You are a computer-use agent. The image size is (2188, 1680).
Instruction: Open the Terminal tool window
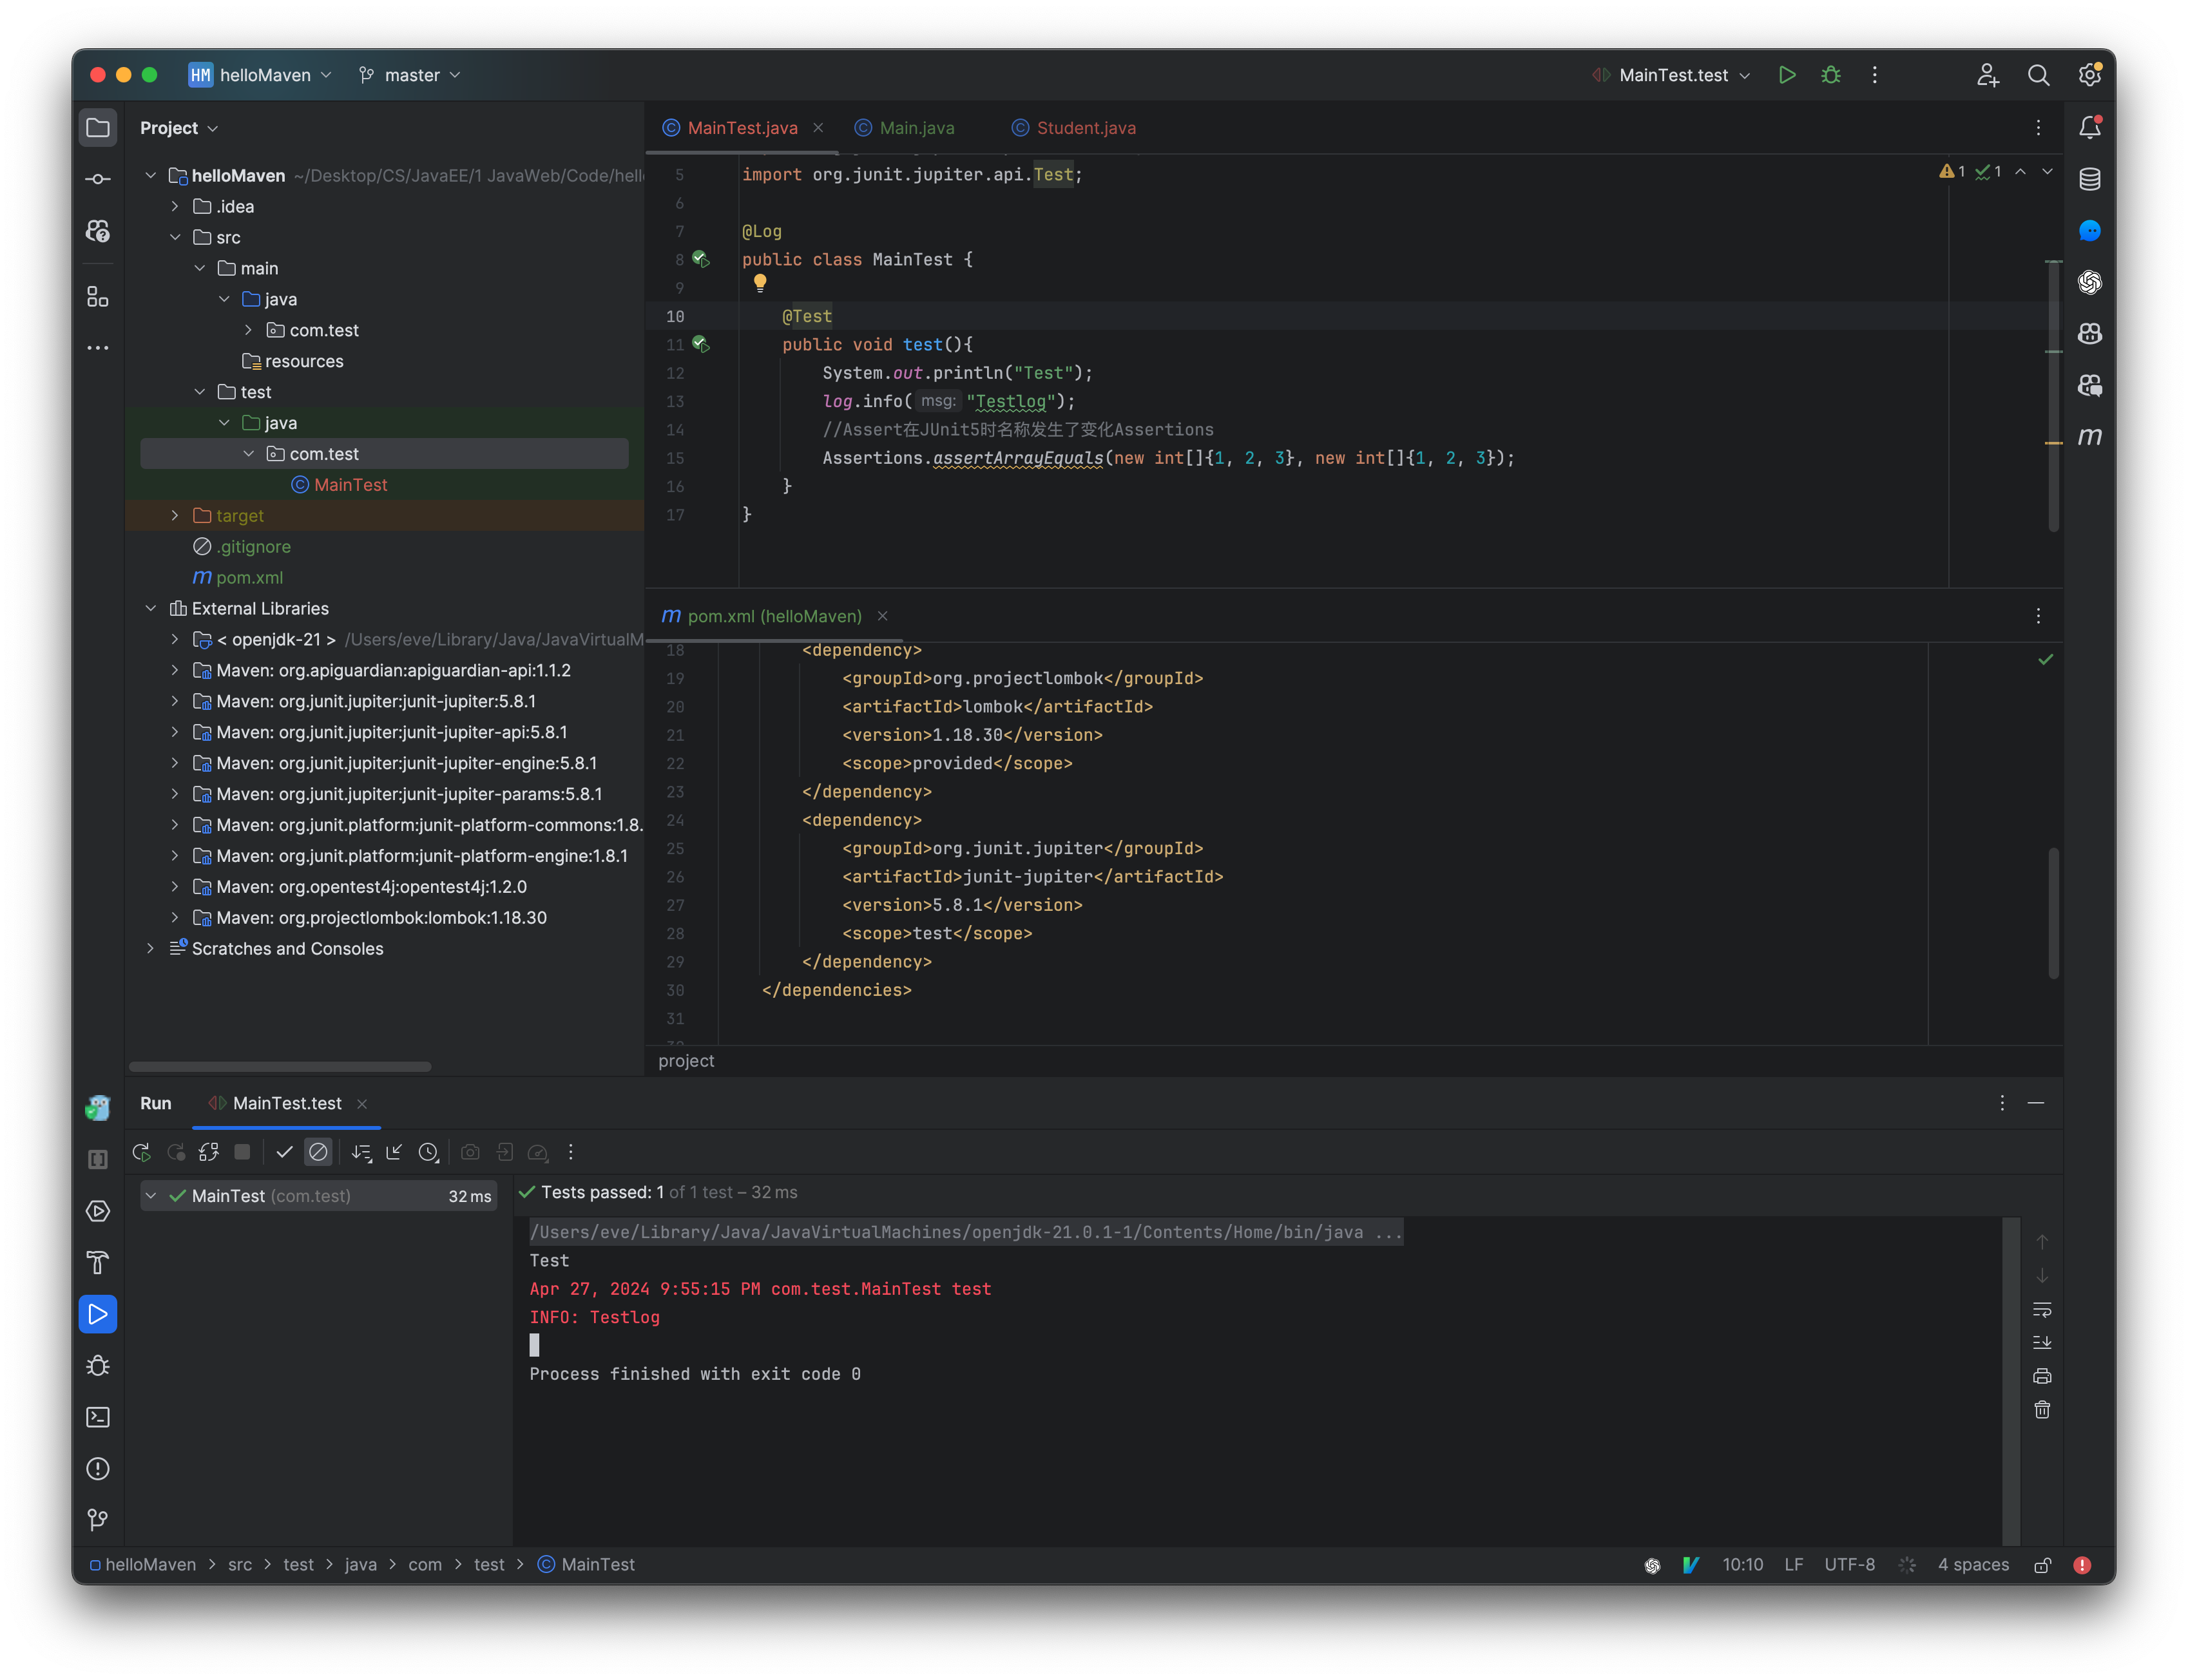point(97,1417)
